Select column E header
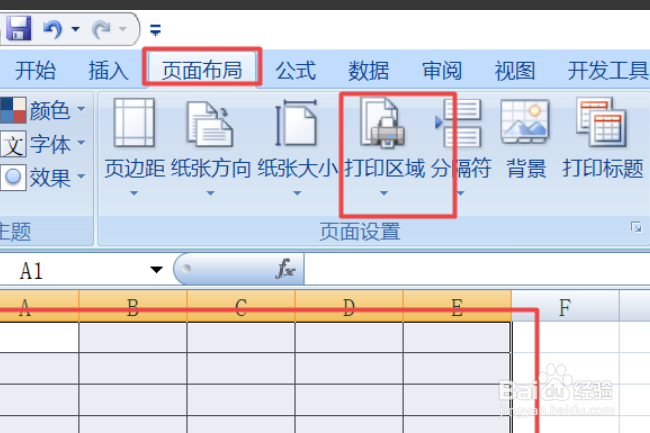This screenshot has height=433, width=650. (457, 307)
